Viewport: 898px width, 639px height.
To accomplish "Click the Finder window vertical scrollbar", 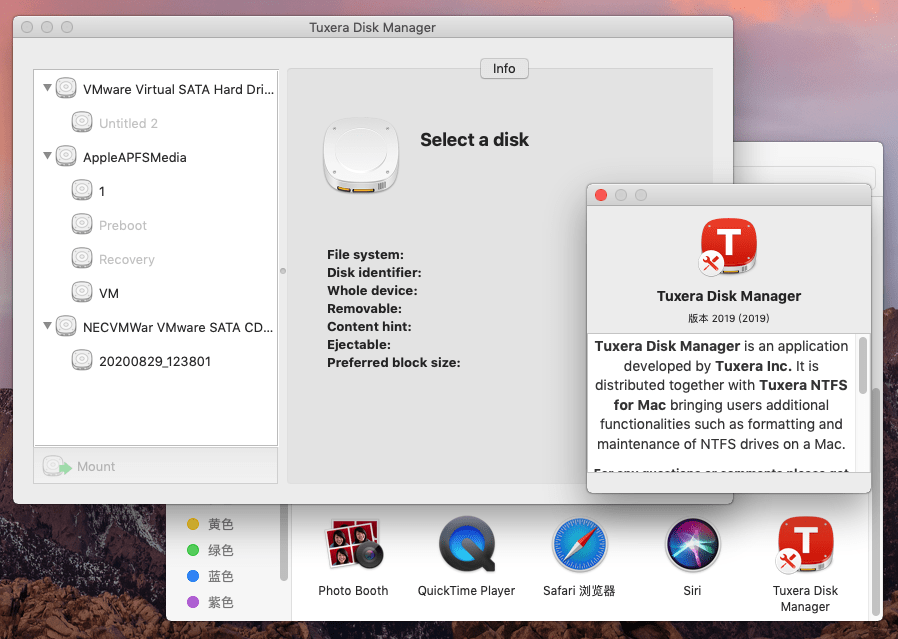I will click(876, 501).
